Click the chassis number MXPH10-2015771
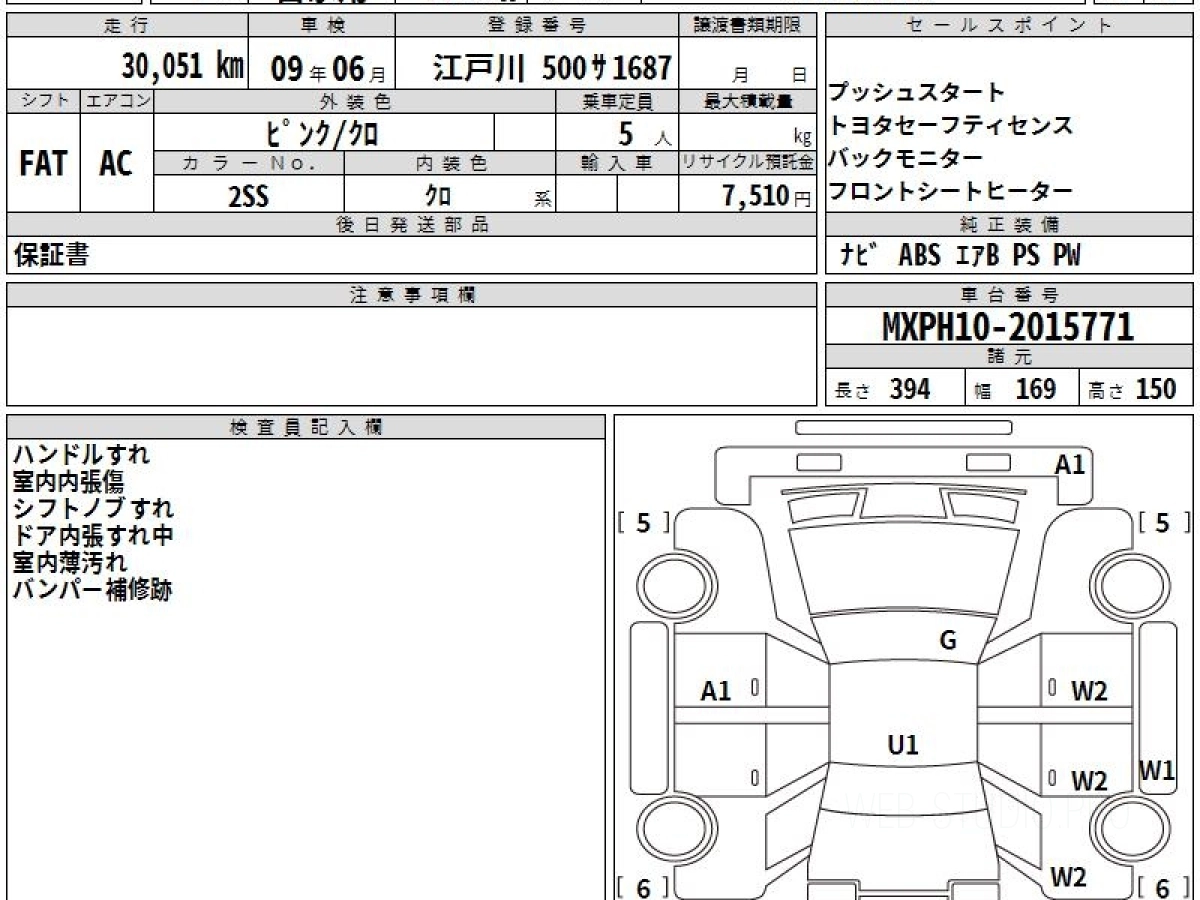This screenshot has height=900, width=1200. click(1008, 327)
